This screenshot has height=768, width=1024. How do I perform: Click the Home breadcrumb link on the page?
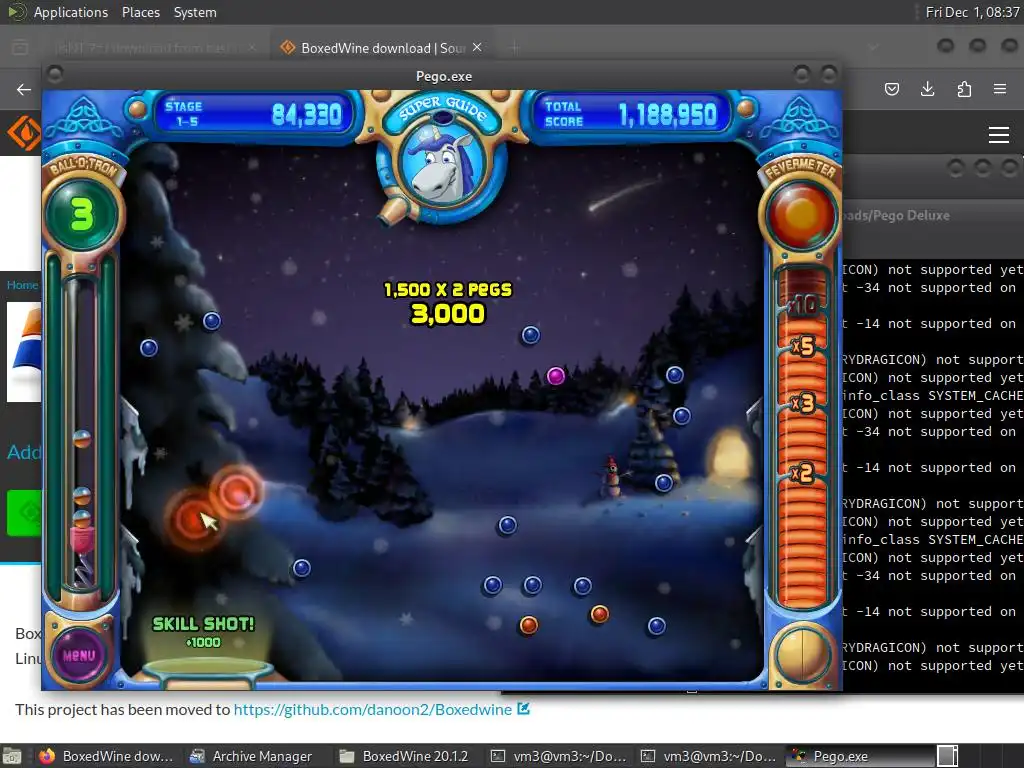tap(22, 285)
